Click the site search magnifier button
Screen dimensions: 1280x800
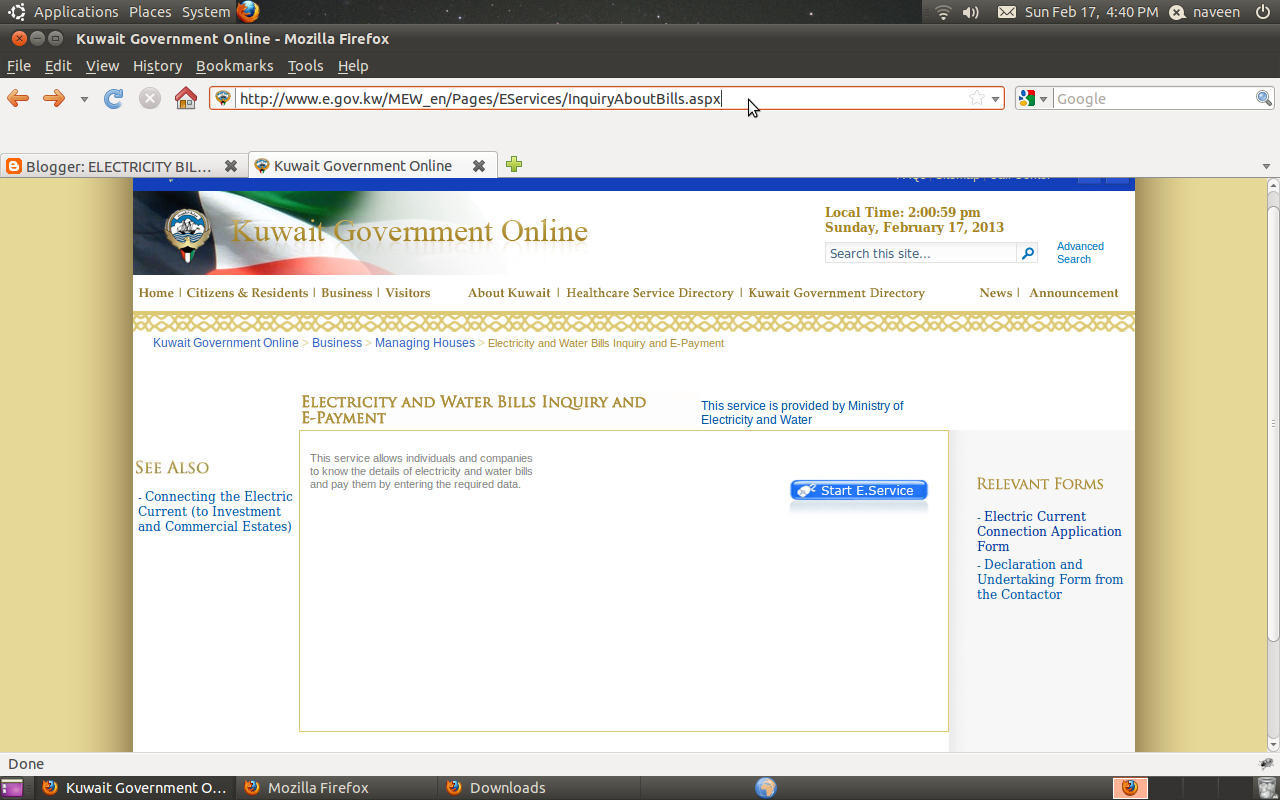point(1026,253)
